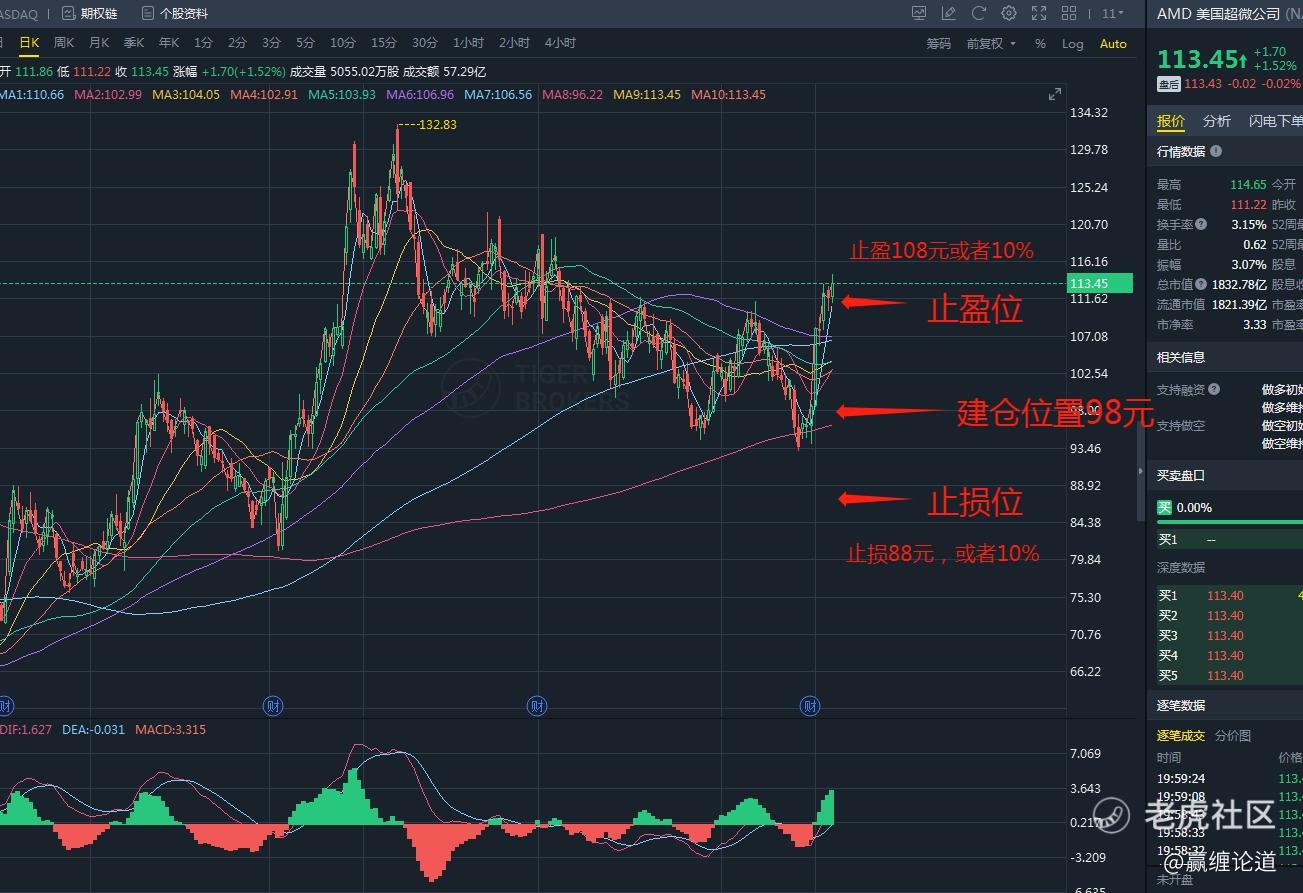The width and height of the screenshot is (1303, 893).
Task: Click the DIF:1.627 indicator value
Action: coord(26,730)
